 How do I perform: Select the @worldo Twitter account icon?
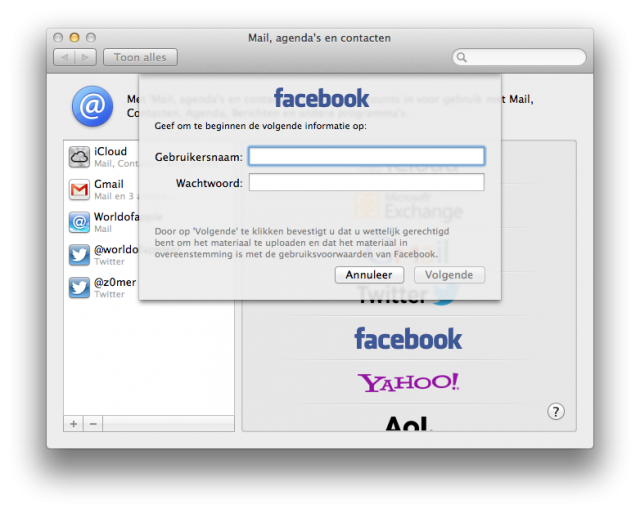79,255
